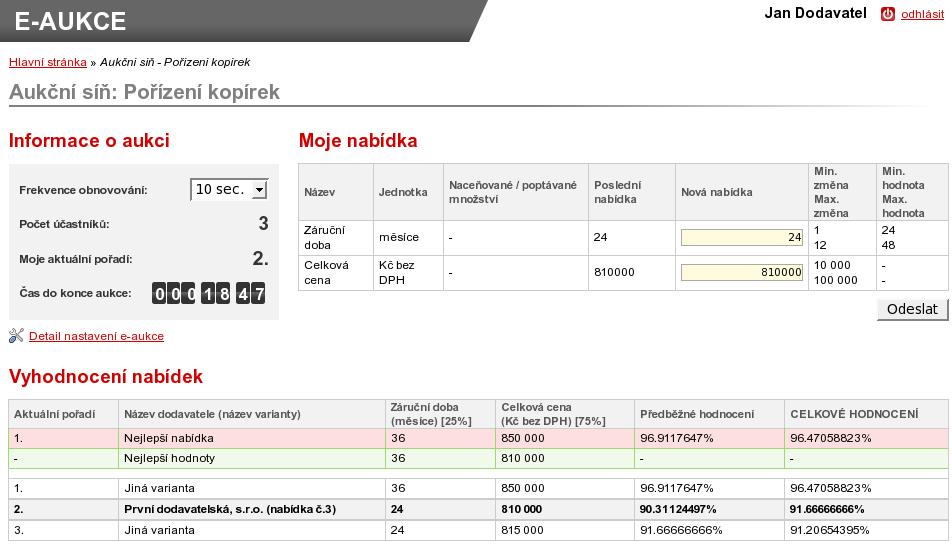
Task: Click the user name Jan Dodavatel
Action: click(815, 13)
